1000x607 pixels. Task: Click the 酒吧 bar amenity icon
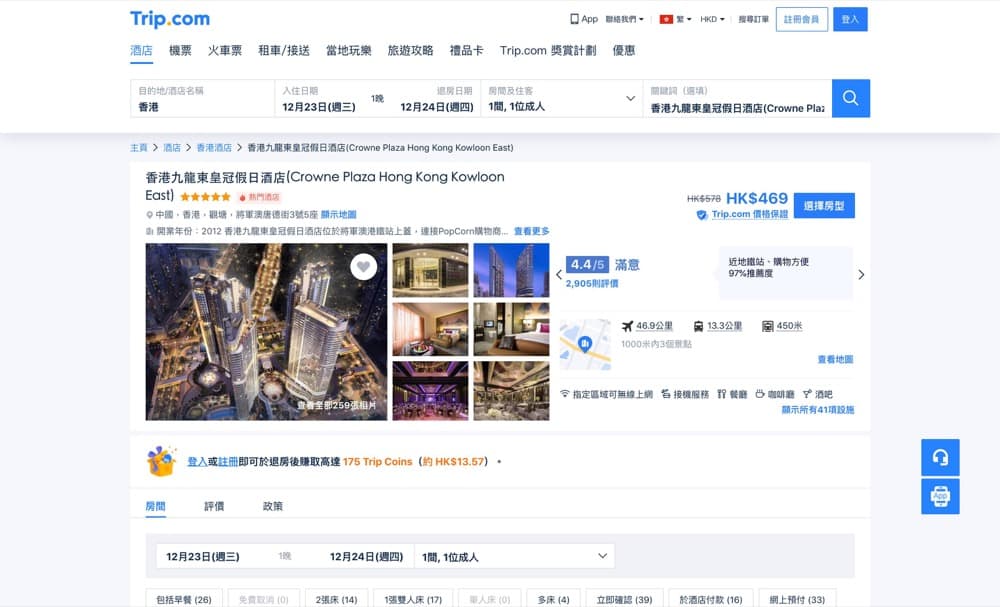point(807,394)
